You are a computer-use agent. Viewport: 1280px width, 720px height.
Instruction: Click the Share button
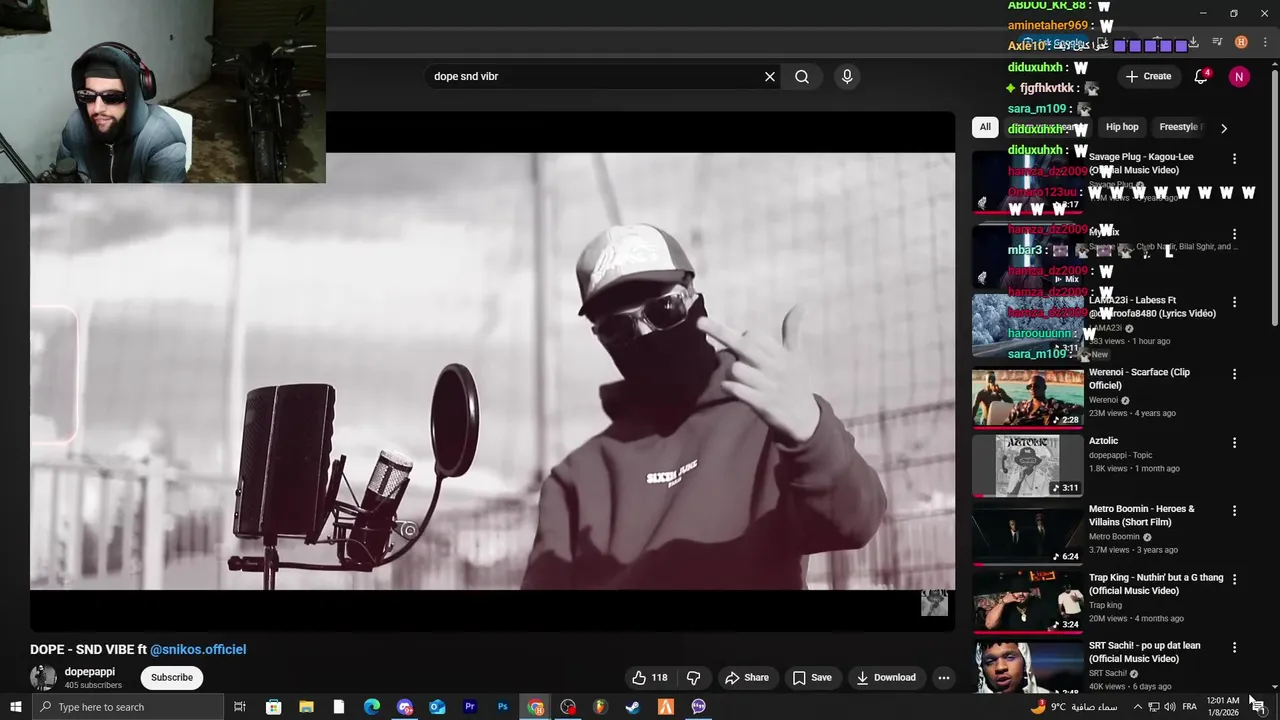[747, 677]
